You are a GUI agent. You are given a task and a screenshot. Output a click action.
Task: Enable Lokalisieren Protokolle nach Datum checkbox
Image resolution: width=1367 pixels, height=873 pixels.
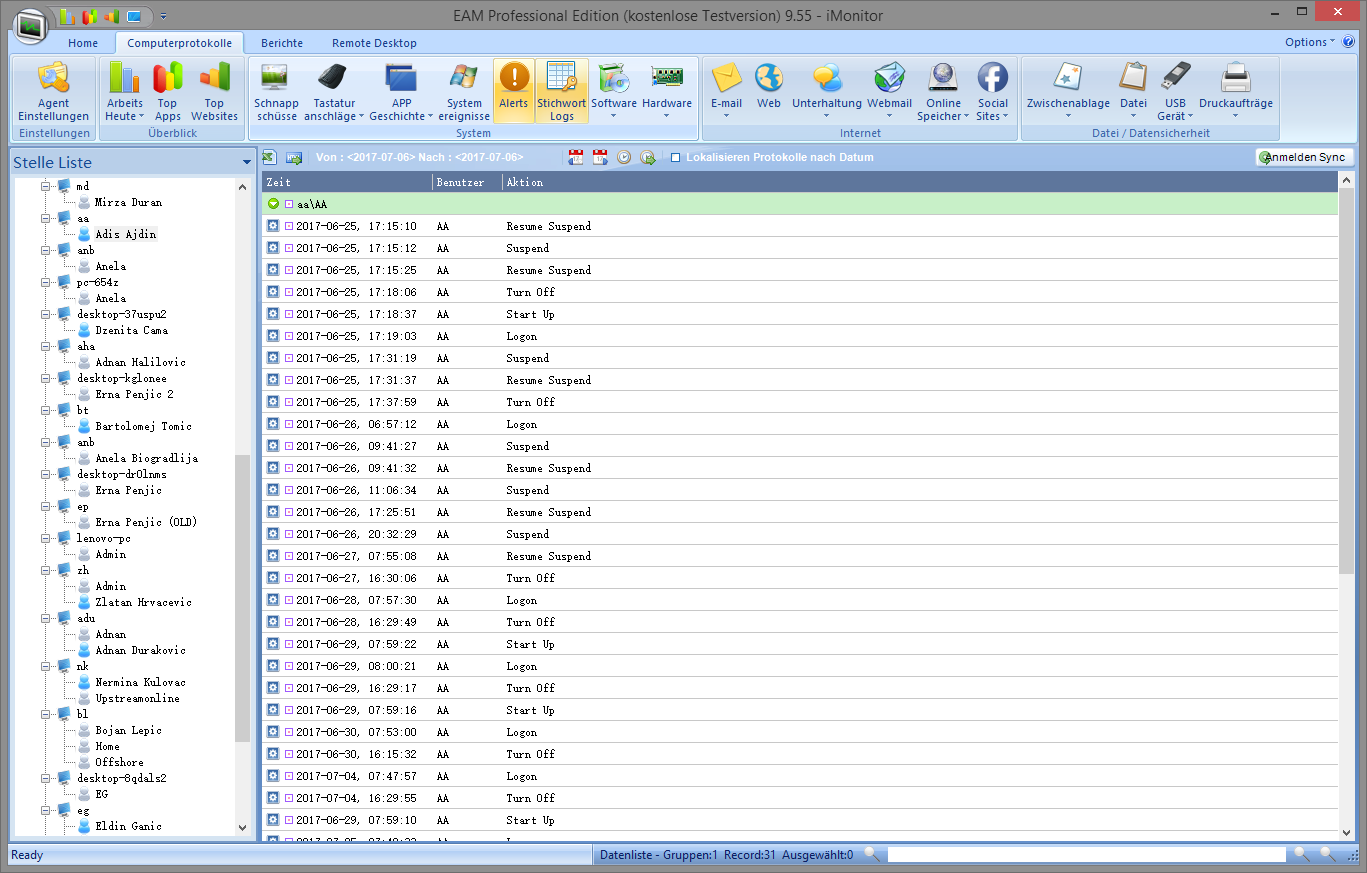pos(676,158)
